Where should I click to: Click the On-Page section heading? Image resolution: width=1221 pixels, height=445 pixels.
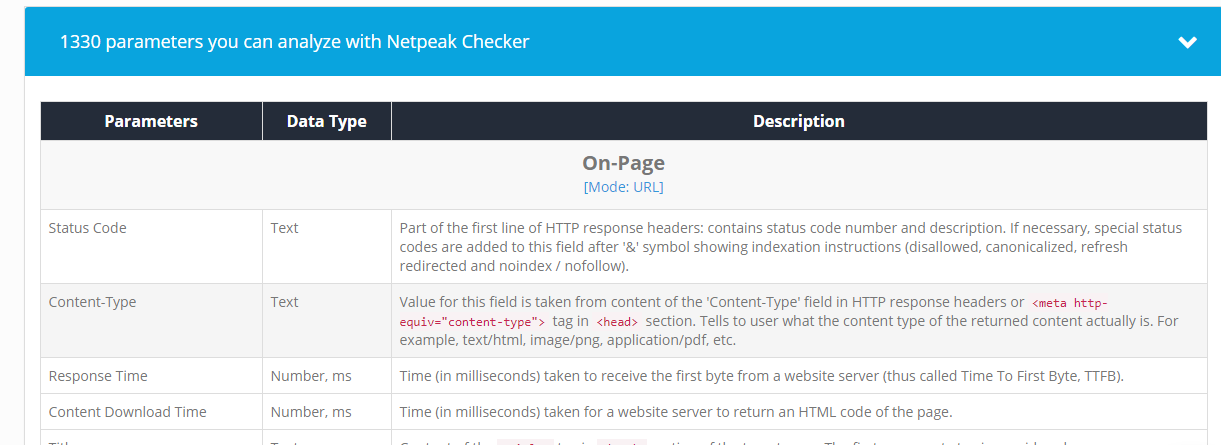coord(623,163)
